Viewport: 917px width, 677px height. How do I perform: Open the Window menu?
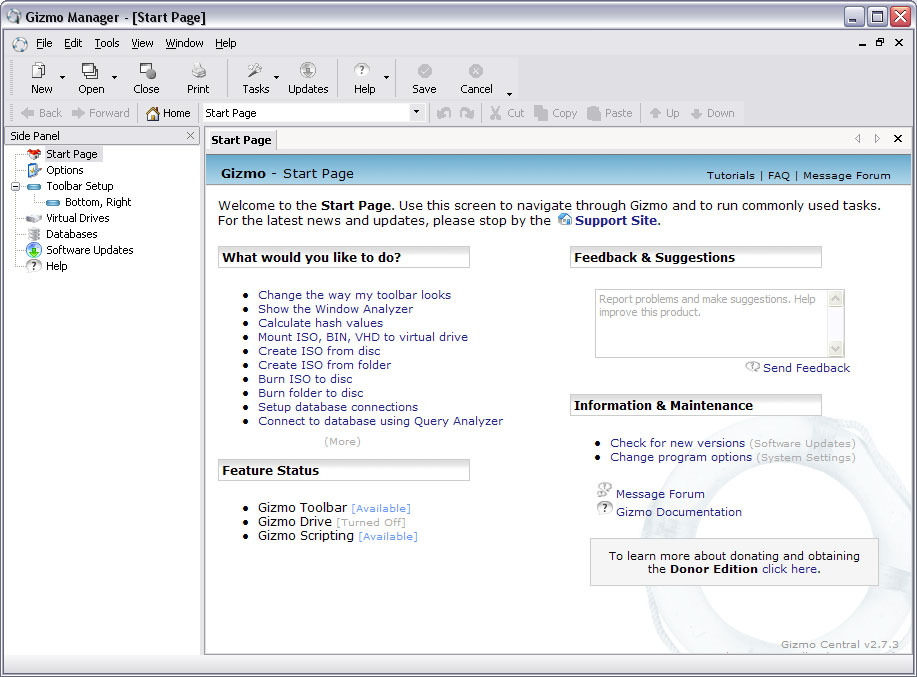click(184, 43)
